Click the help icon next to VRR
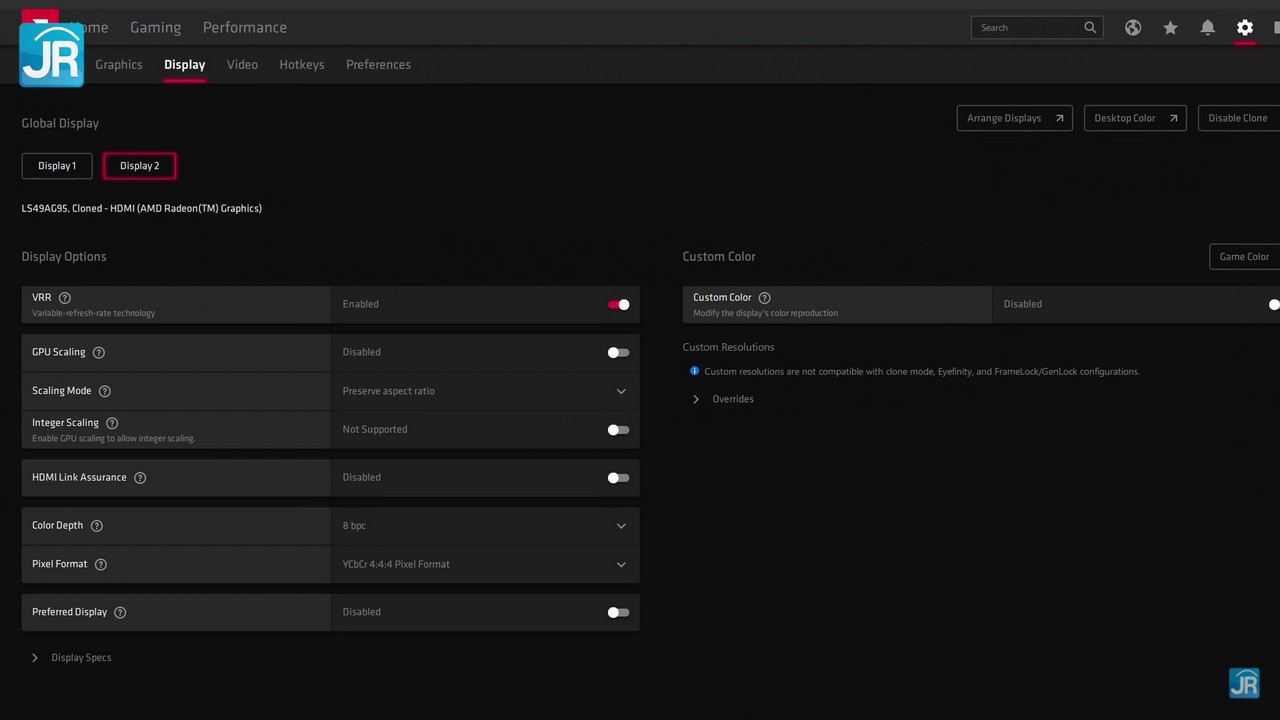1280x720 pixels. (65, 298)
